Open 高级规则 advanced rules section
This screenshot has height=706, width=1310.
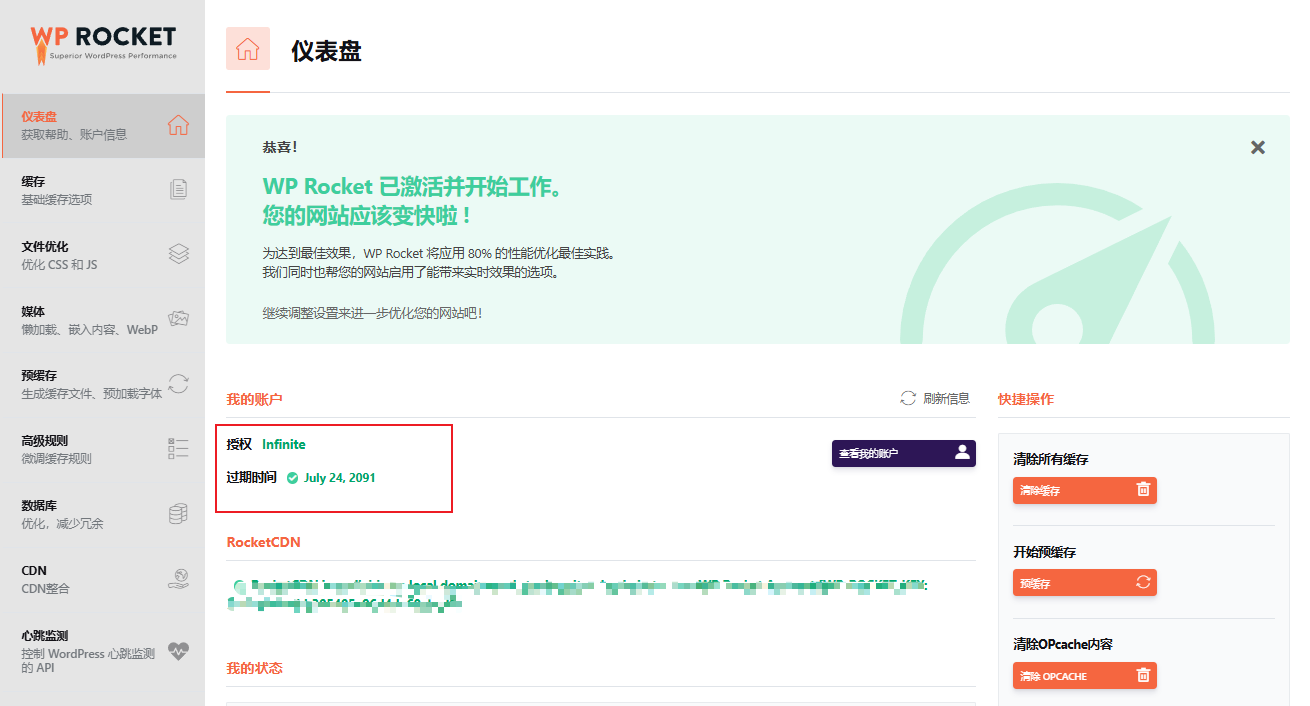(102, 449)
